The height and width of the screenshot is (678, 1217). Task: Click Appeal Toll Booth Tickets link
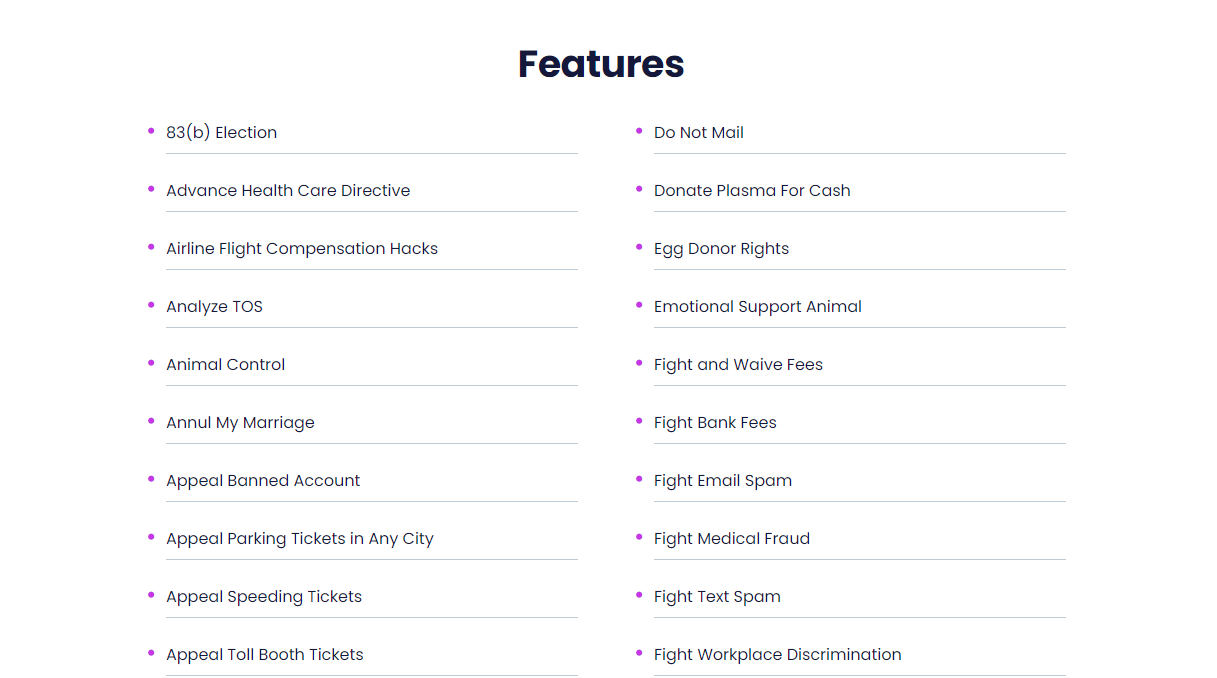pyautogui.click(x=265, y=654)
